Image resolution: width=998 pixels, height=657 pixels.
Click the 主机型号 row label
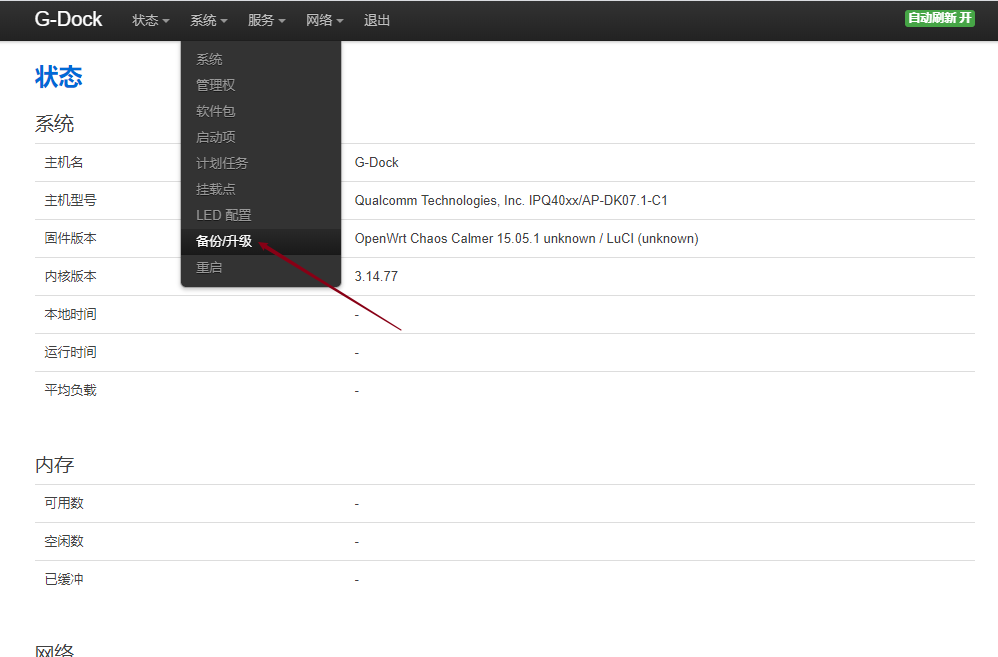(70, 201)
